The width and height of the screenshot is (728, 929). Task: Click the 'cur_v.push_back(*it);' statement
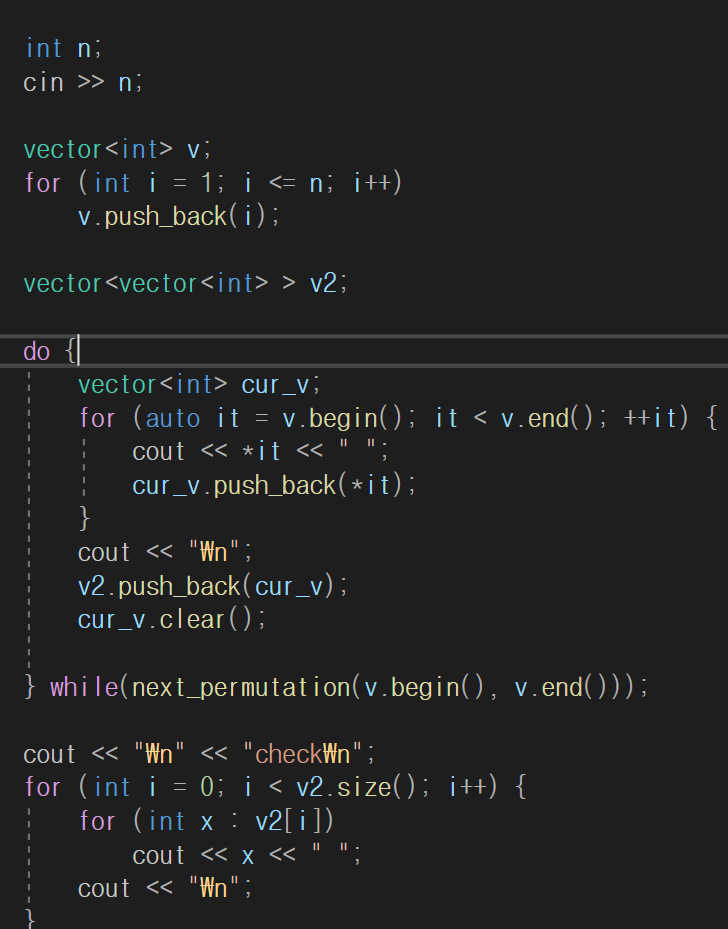click(x=274, y=486)
